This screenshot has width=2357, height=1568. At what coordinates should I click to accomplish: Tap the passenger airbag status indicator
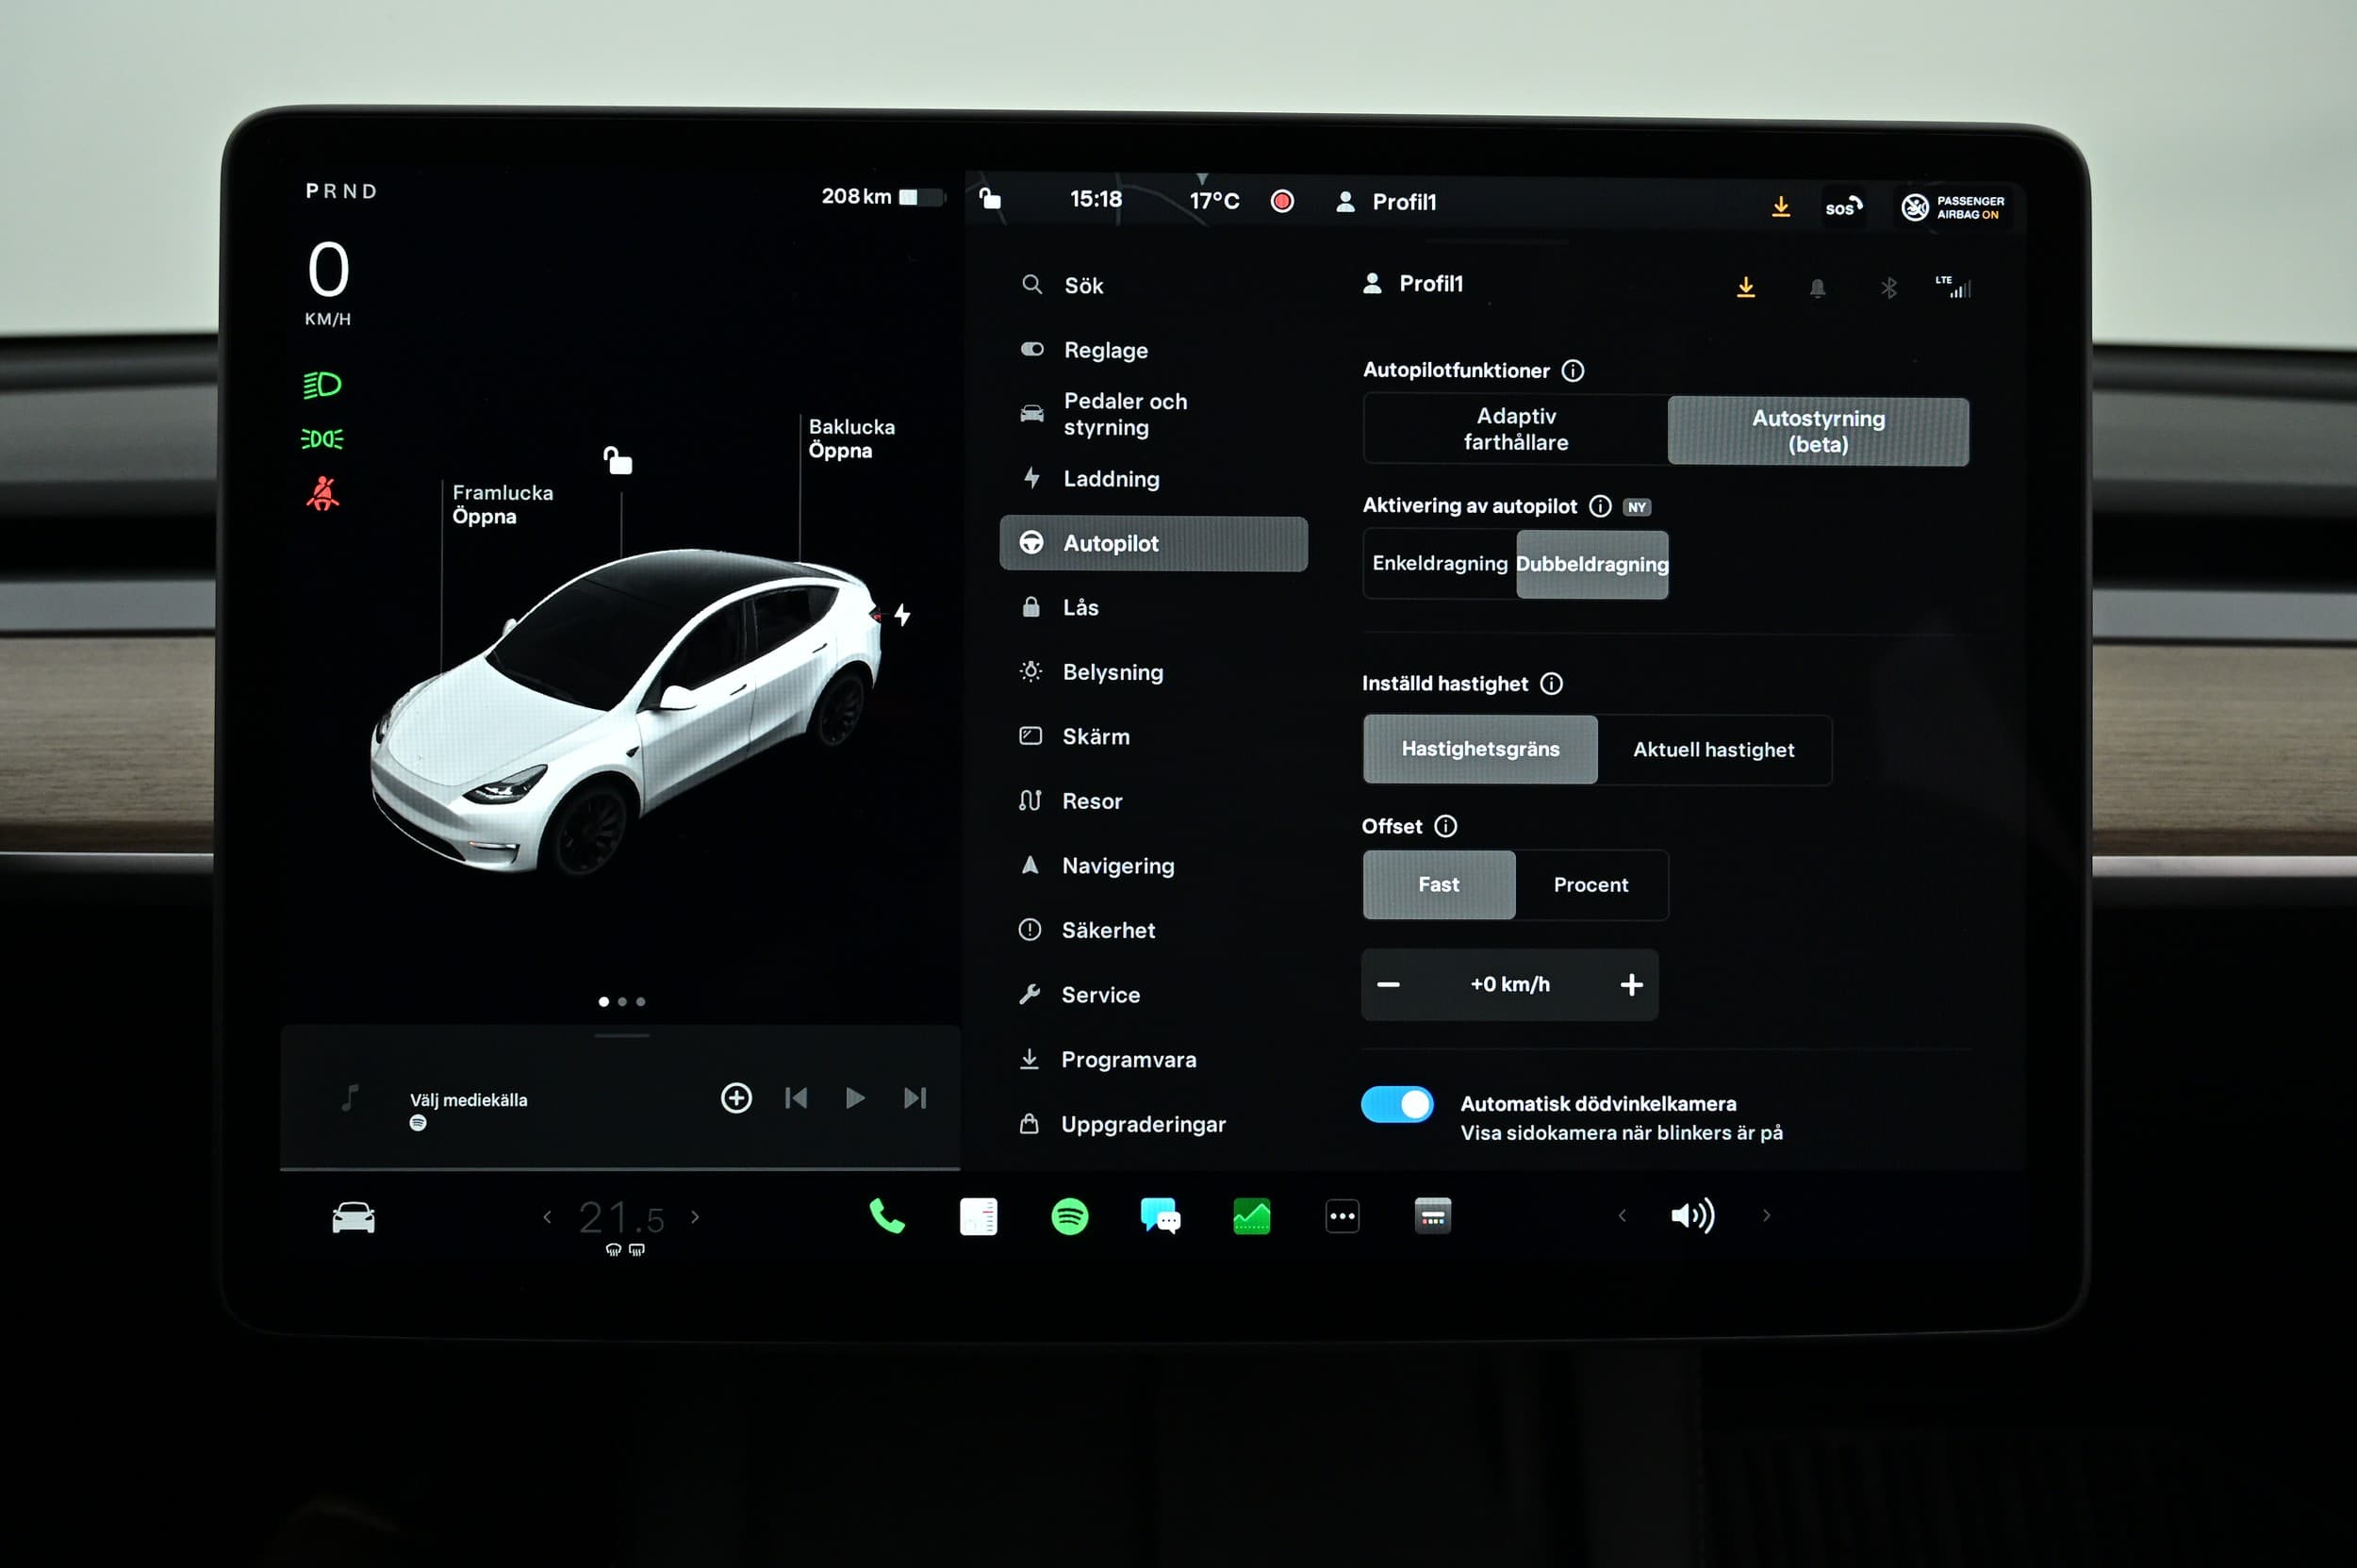tap(1951, 207)
